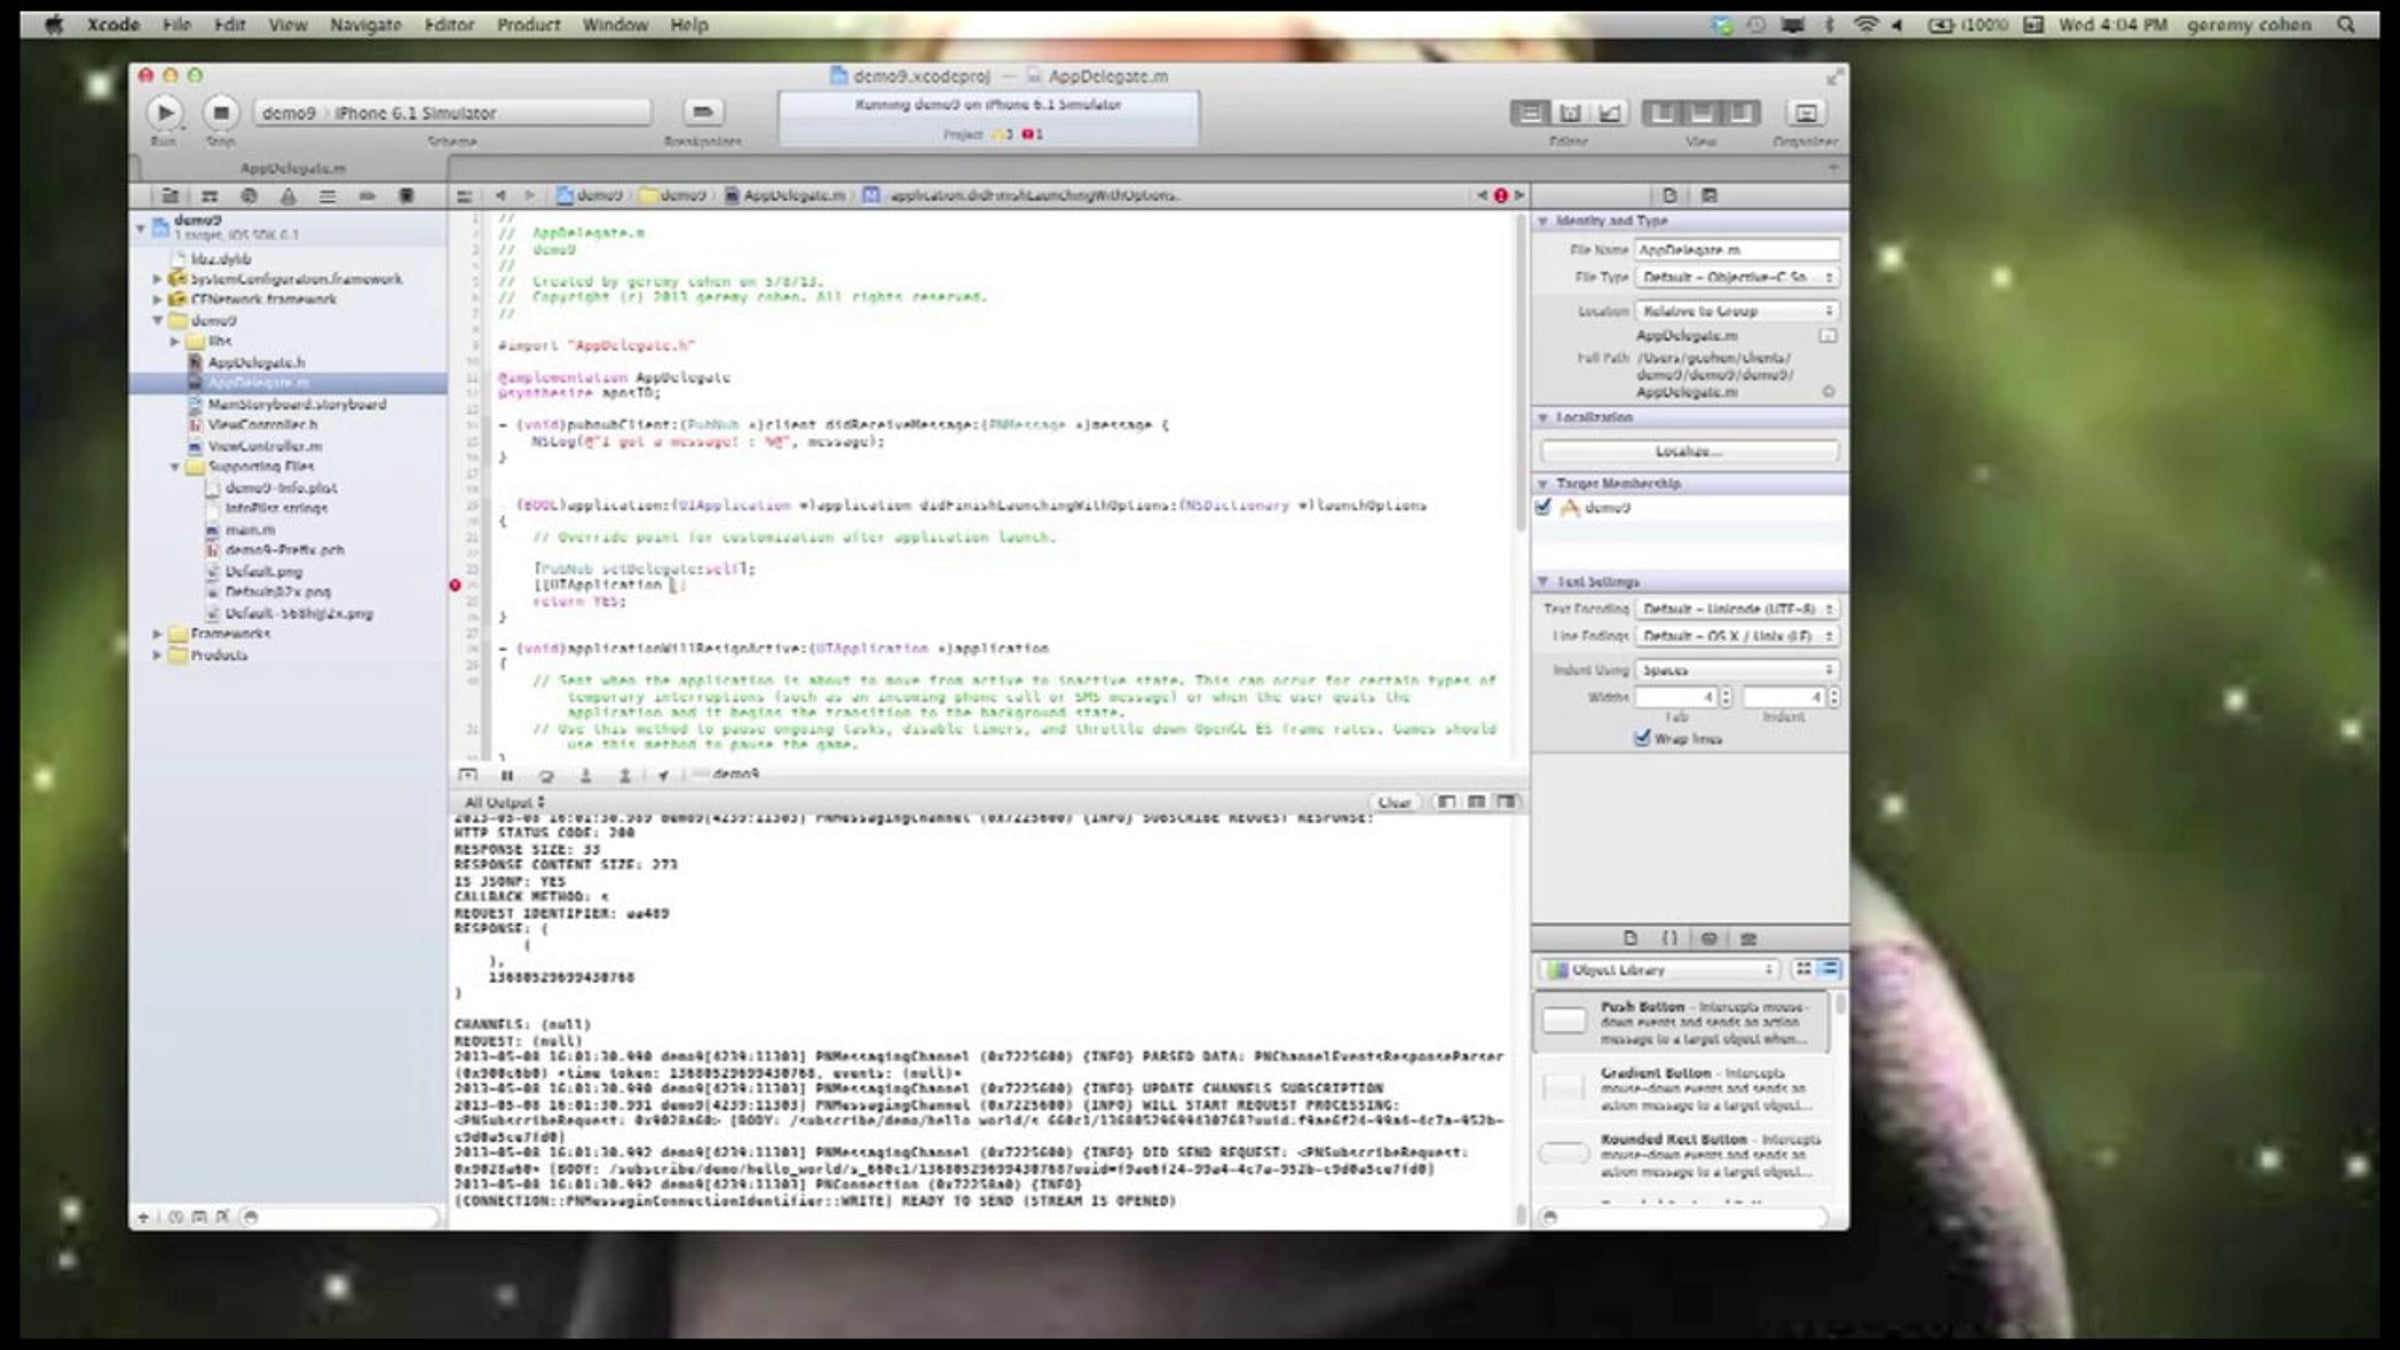Go forward in editor history

coord(529,196)
